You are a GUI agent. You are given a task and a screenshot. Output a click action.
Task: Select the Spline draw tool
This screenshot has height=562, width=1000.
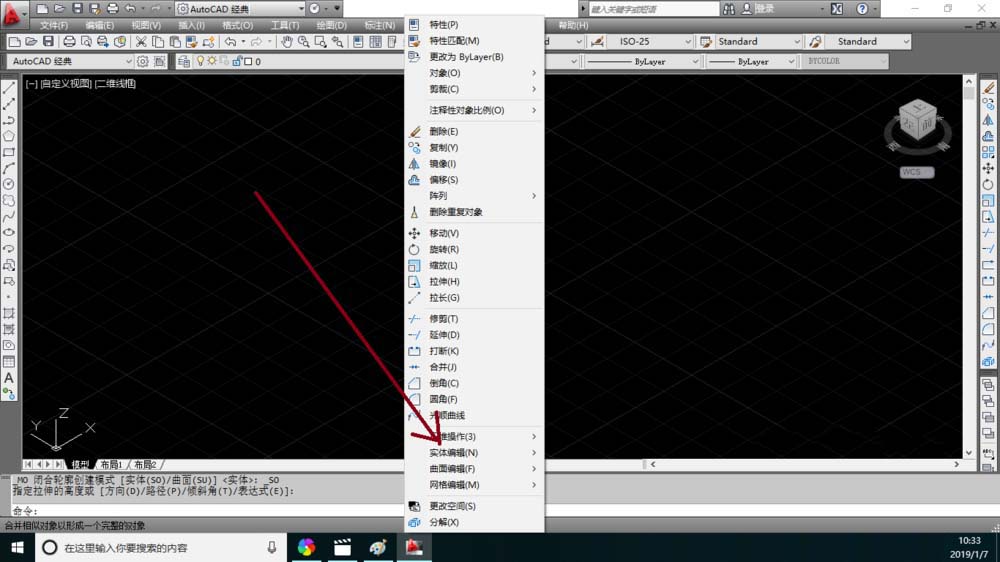(x=9, y=217)
